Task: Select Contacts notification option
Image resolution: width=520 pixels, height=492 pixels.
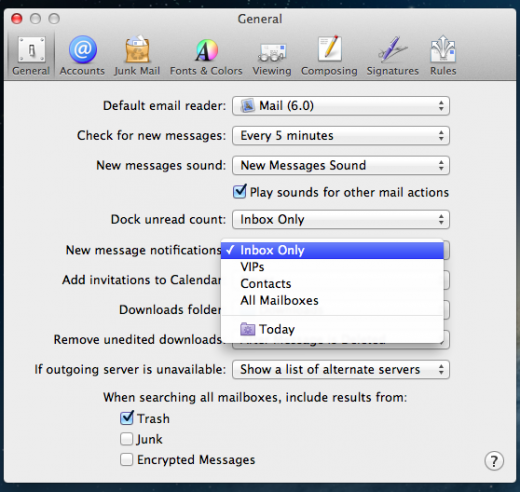Action: coord(332,284)
